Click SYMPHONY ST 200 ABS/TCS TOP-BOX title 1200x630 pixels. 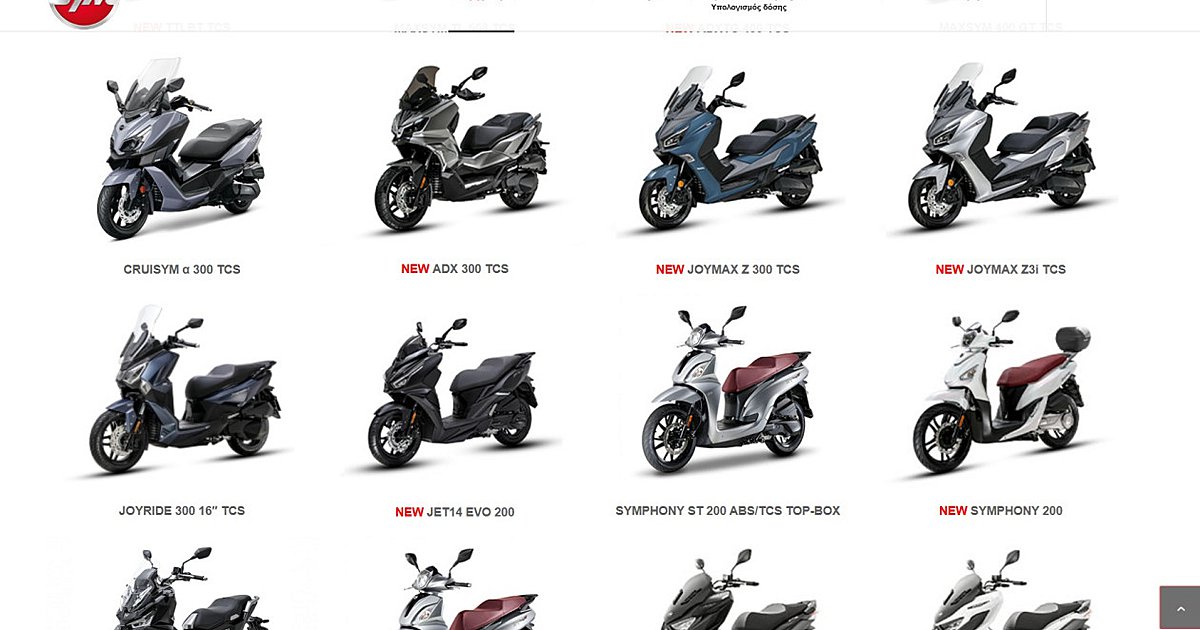point(728,511)
